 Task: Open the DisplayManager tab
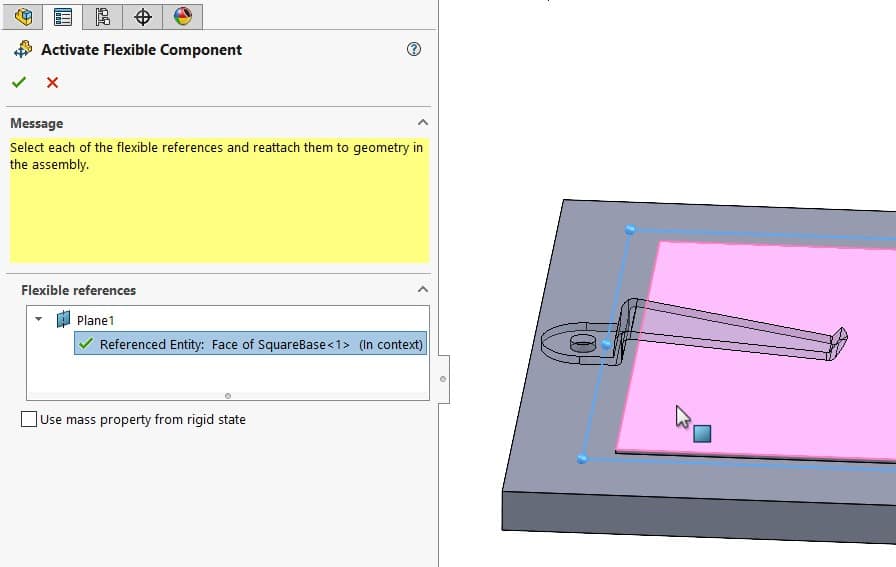pyautogui.click(x=182, y=17)
